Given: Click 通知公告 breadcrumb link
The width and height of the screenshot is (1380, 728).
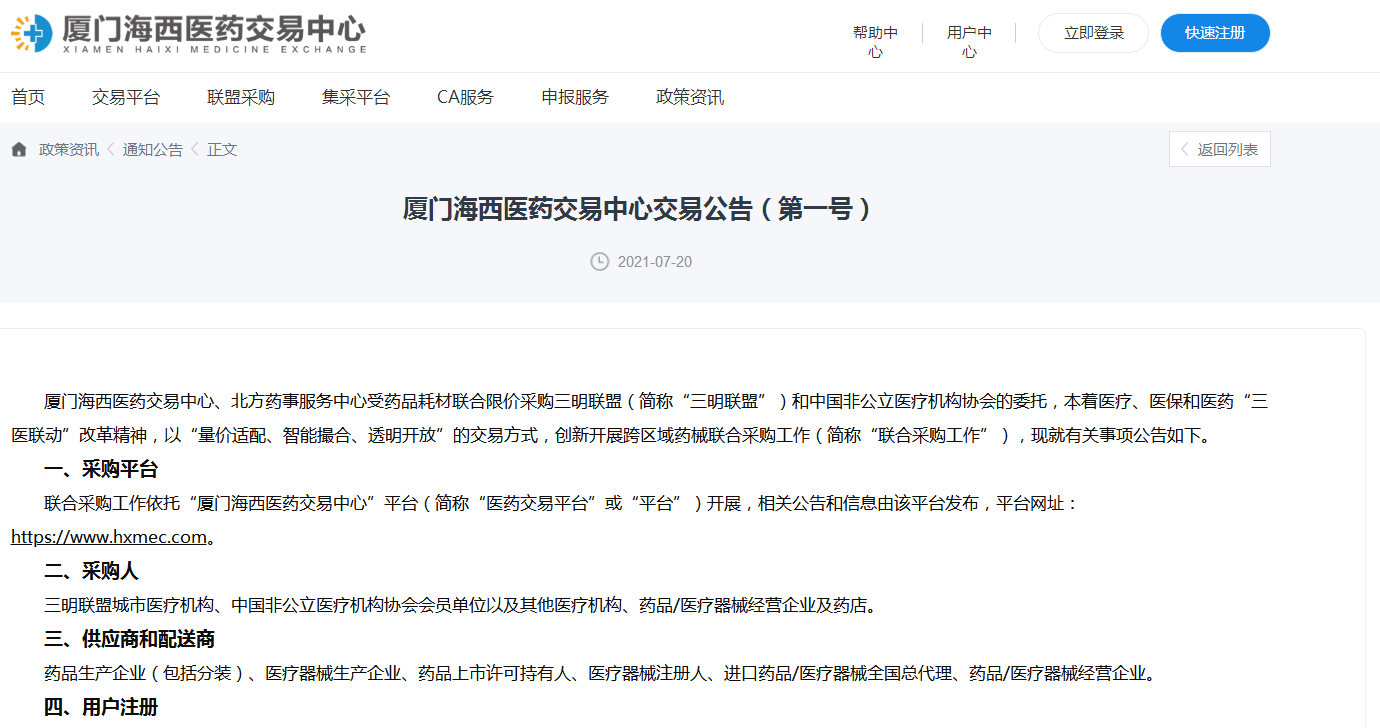Looking at the screenshot, I should (153, 149).
